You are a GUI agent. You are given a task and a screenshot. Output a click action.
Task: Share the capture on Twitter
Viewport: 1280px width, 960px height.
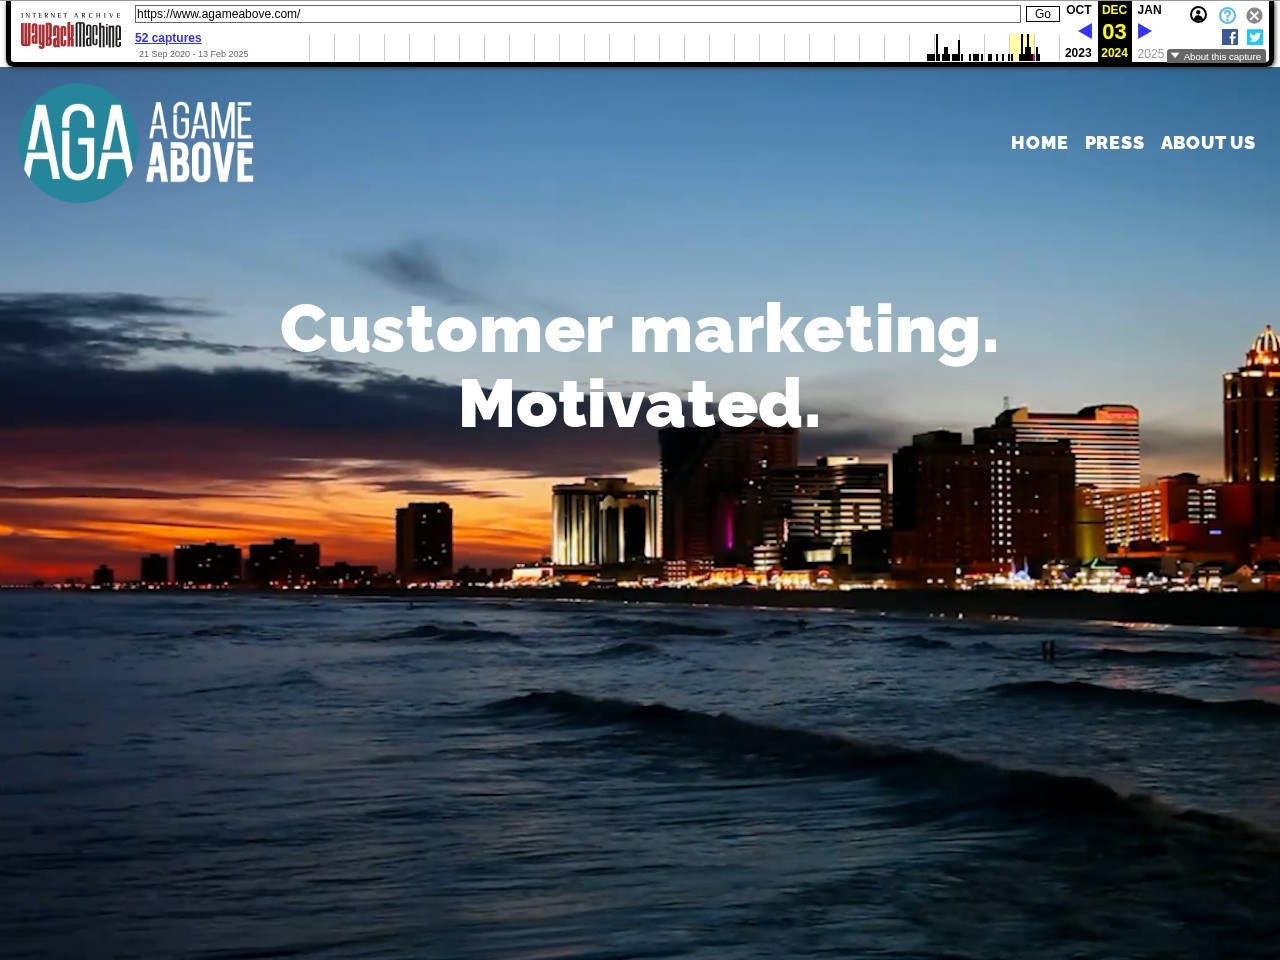coord(1255,37)
